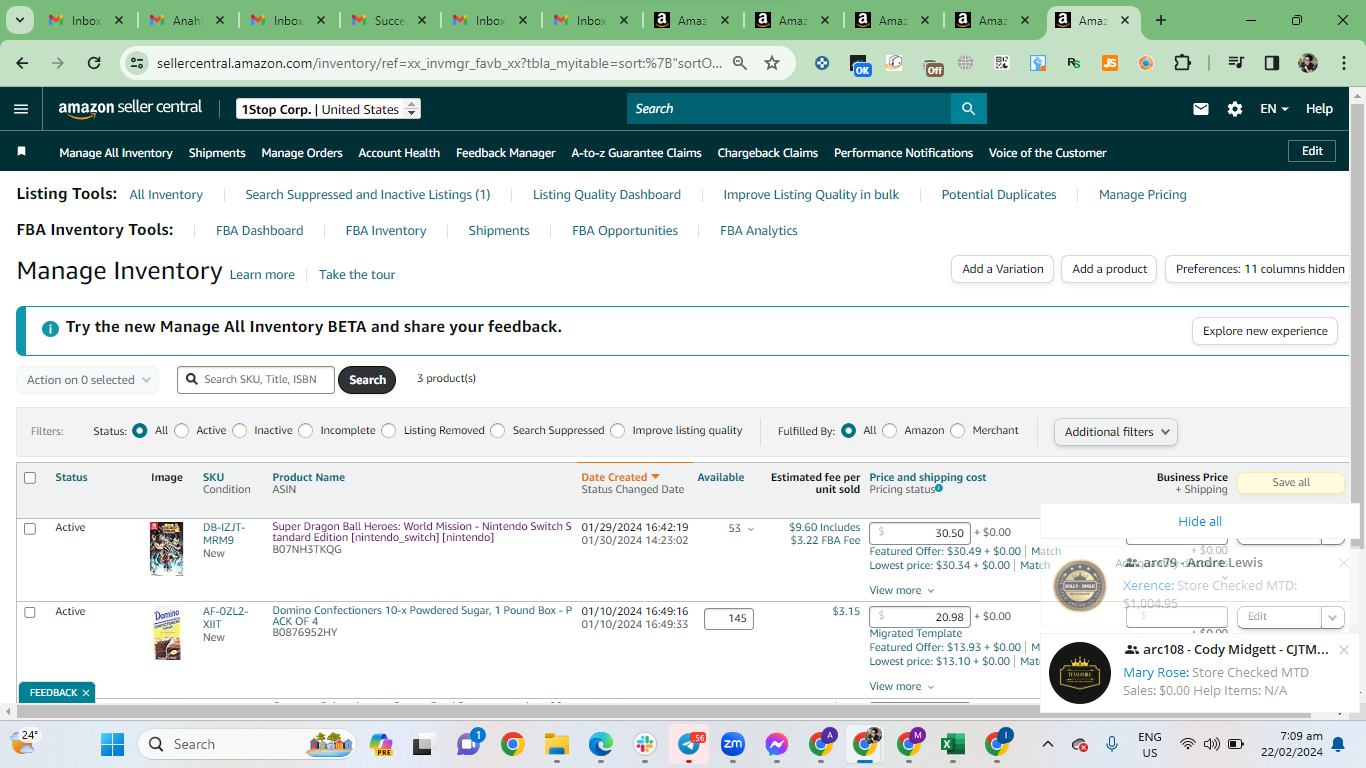Screen dimensions: 1366x768
Task: Open the Chrome extensions puzzle icon
Action: (x=1182, y=63)
